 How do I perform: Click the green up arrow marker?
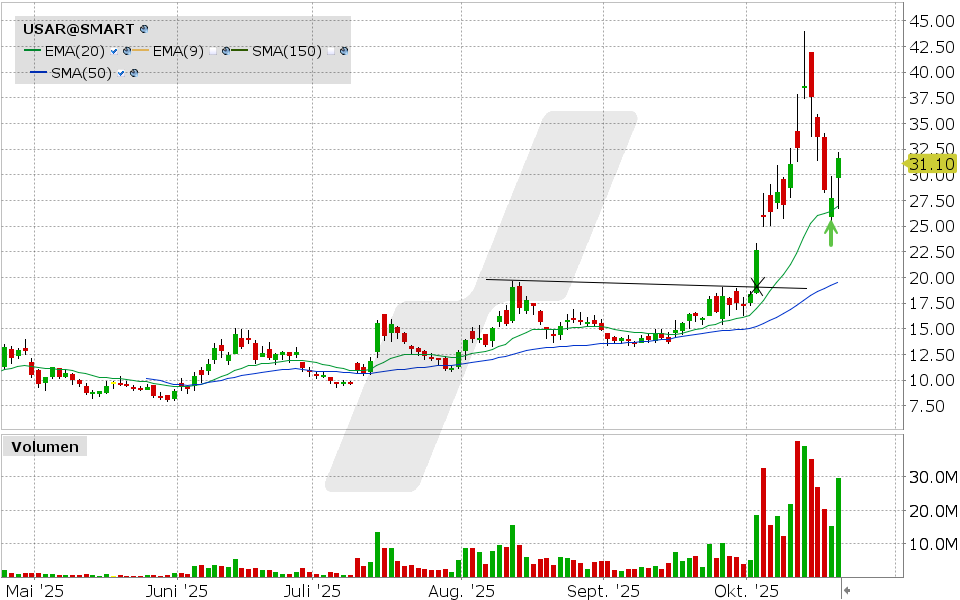(831, 232)
